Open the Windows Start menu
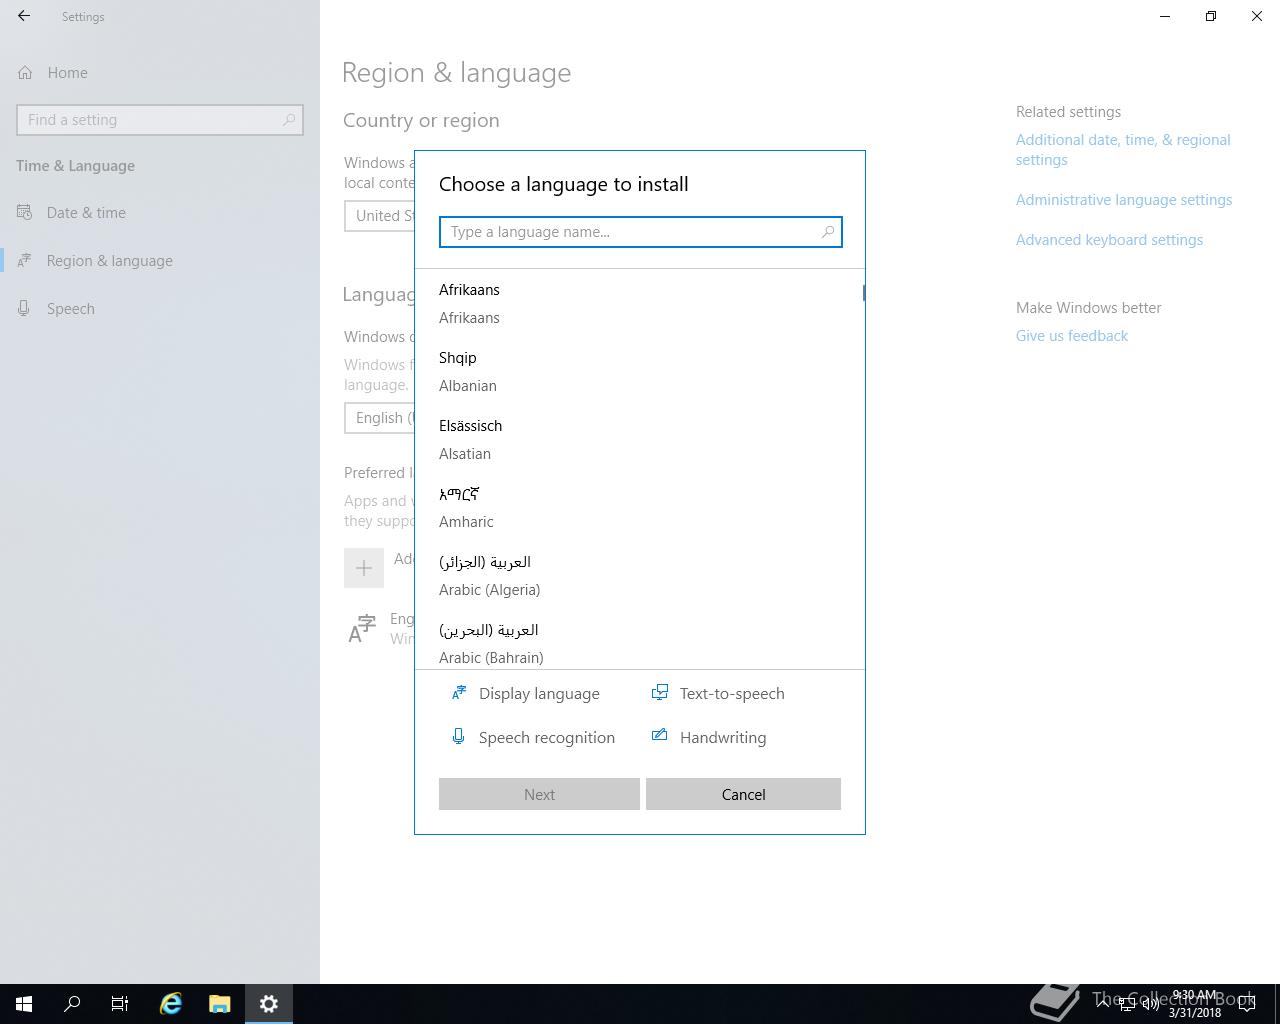This screenshot has width=1280, height=1024. point(24,1003)
